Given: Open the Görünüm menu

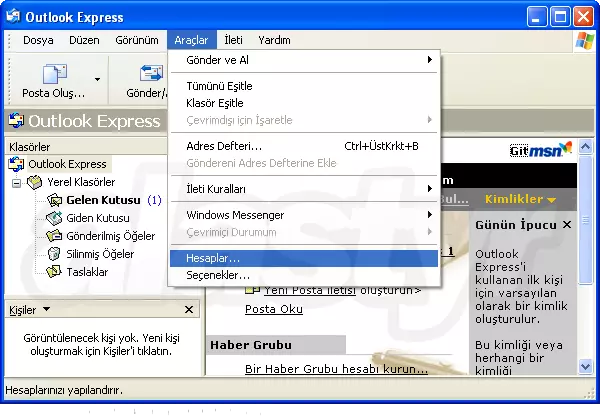Looking at the screenshot, I should pos(137,40).
